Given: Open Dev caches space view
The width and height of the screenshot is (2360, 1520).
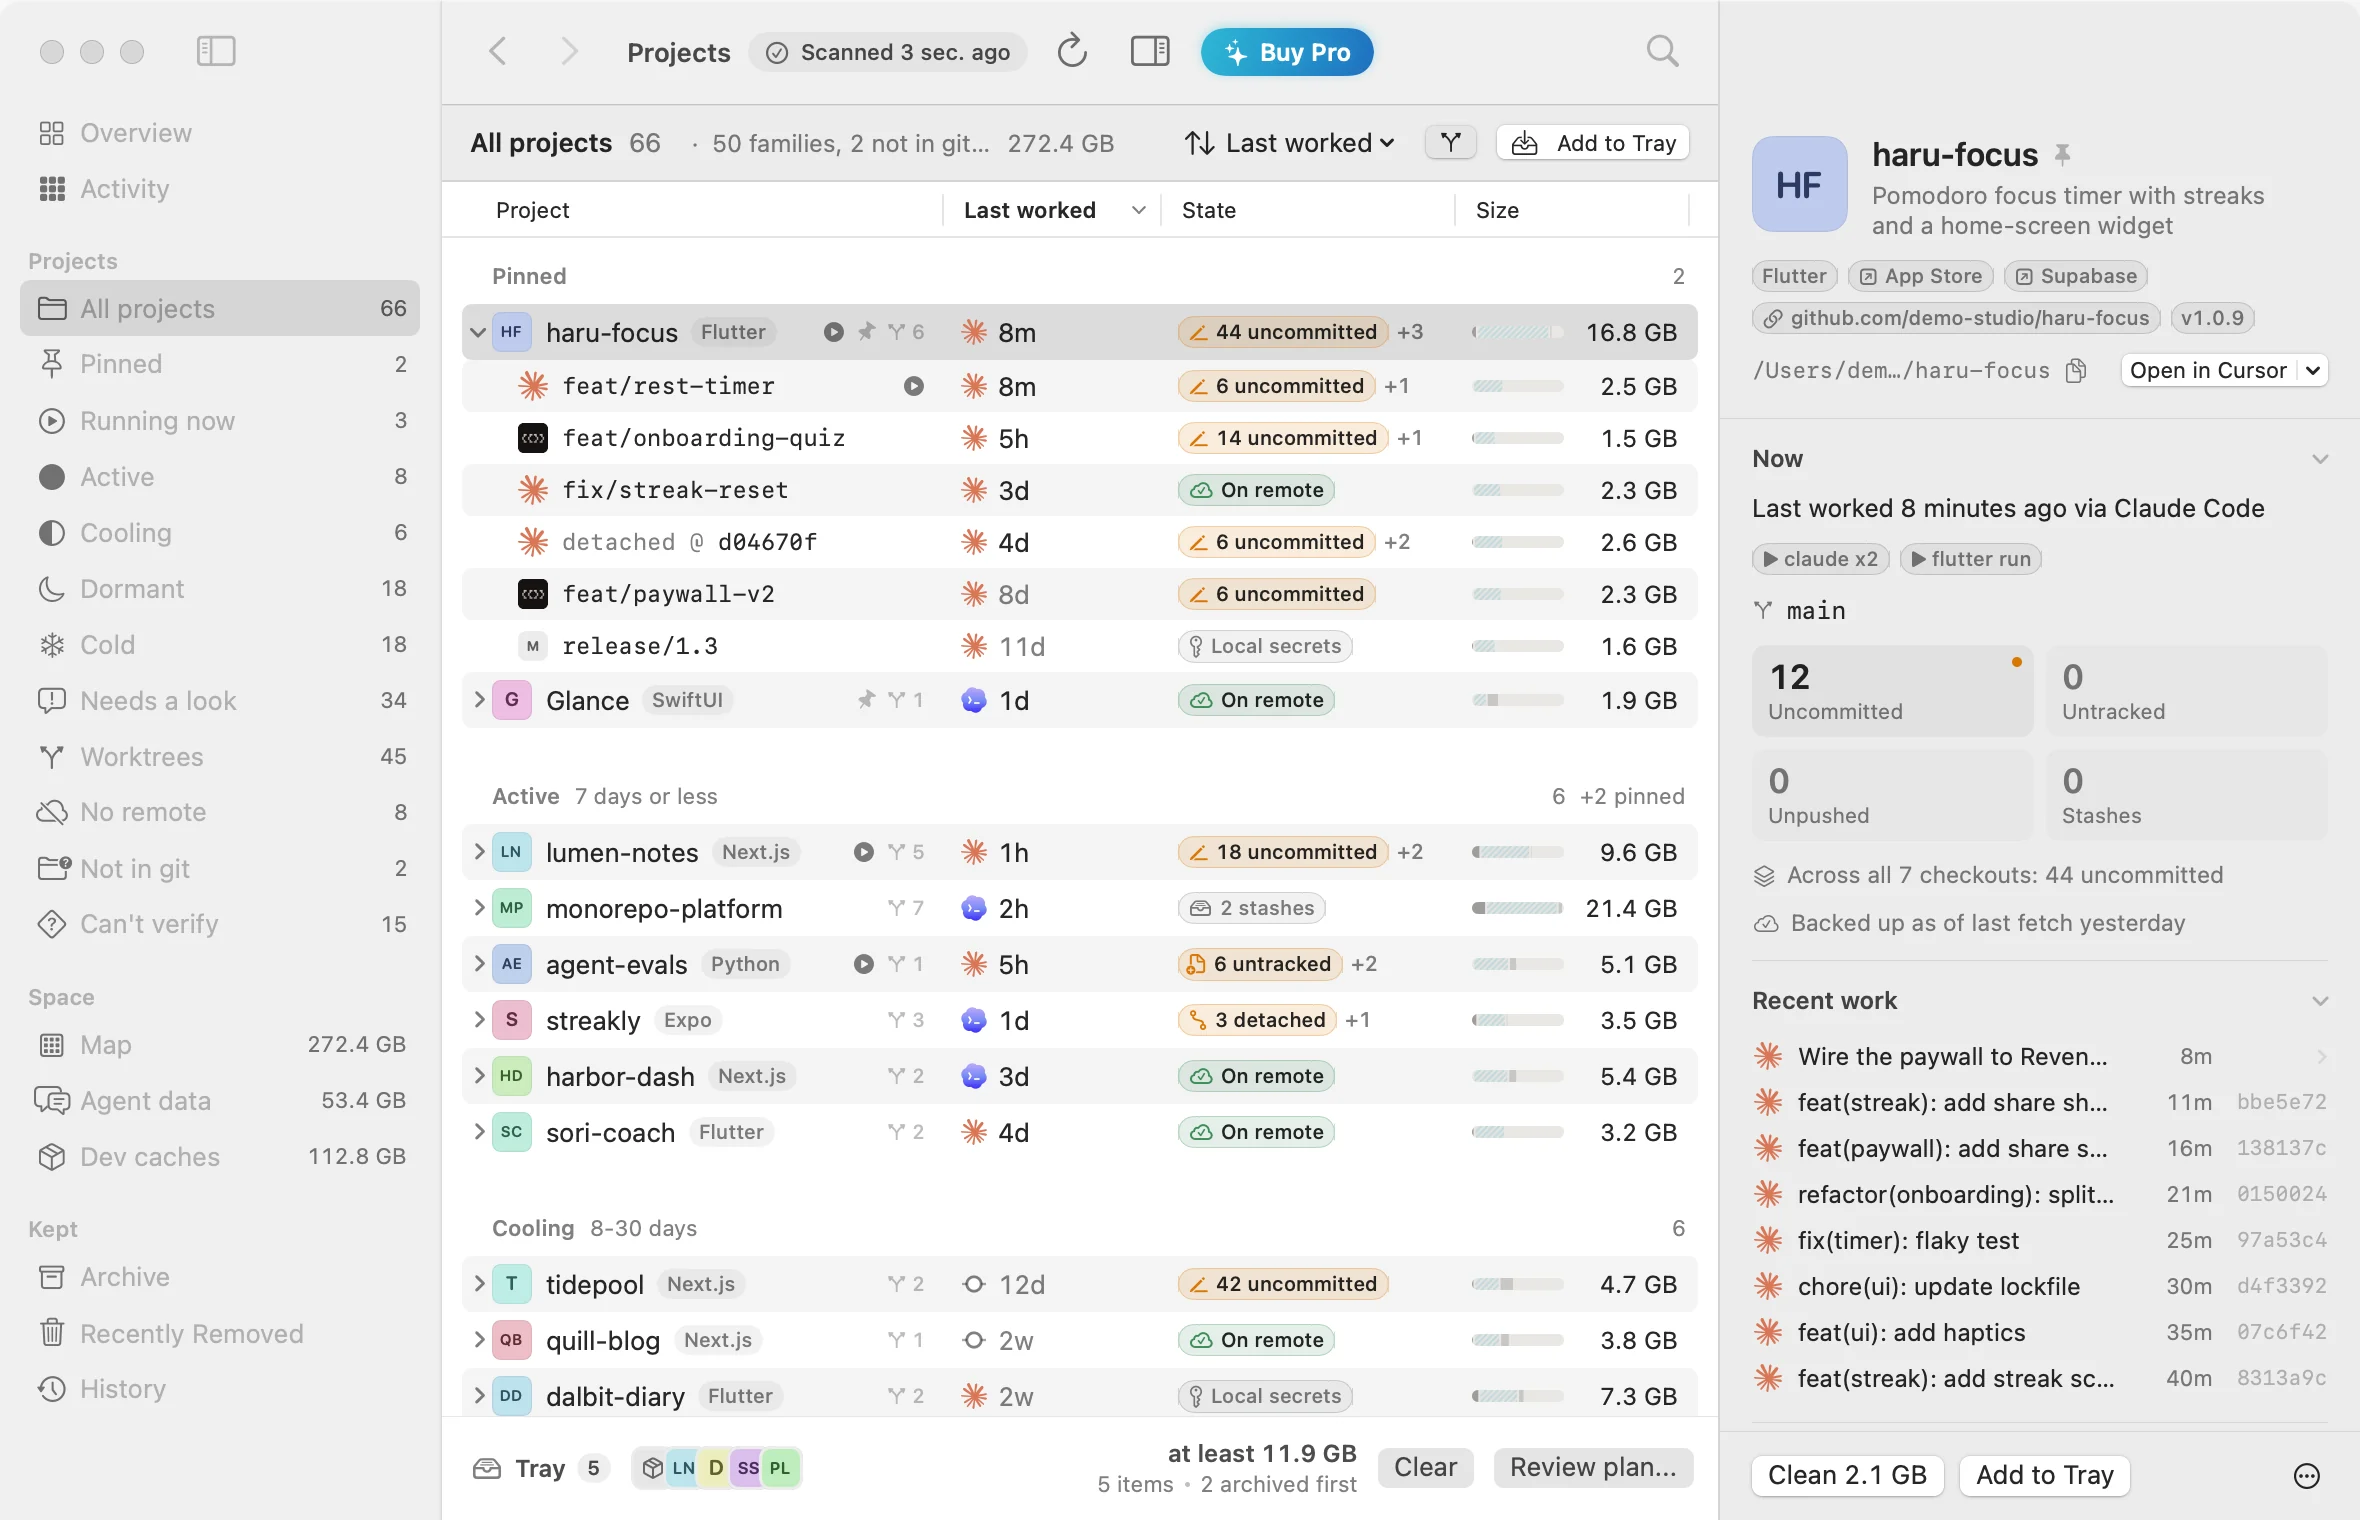Looking at the screenshot, I should coord(220,1157).
